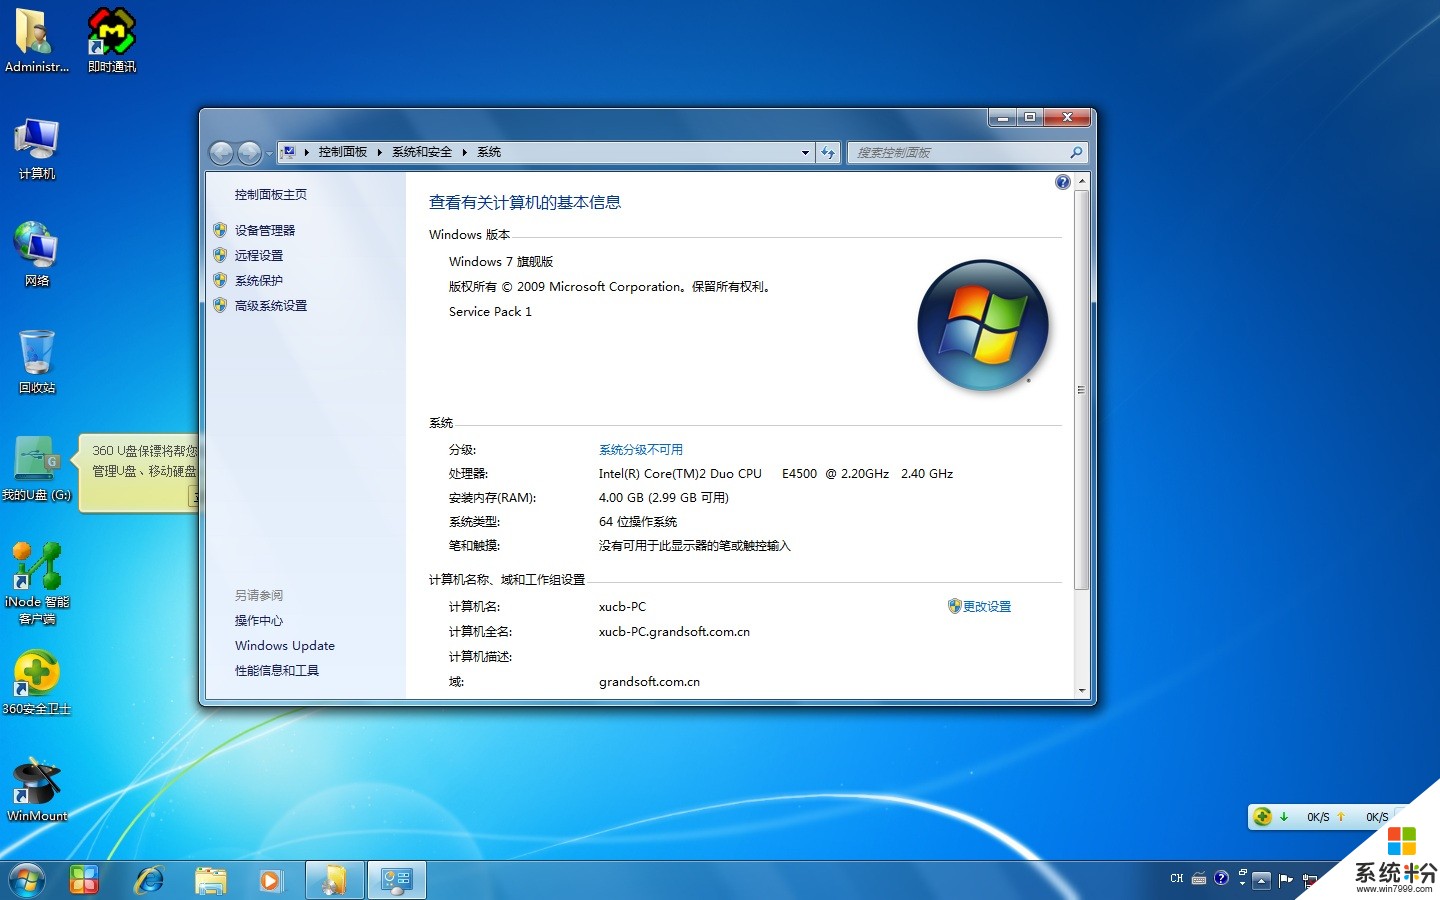Open the Administrator folder desktop icon

(x=36, y=40)
